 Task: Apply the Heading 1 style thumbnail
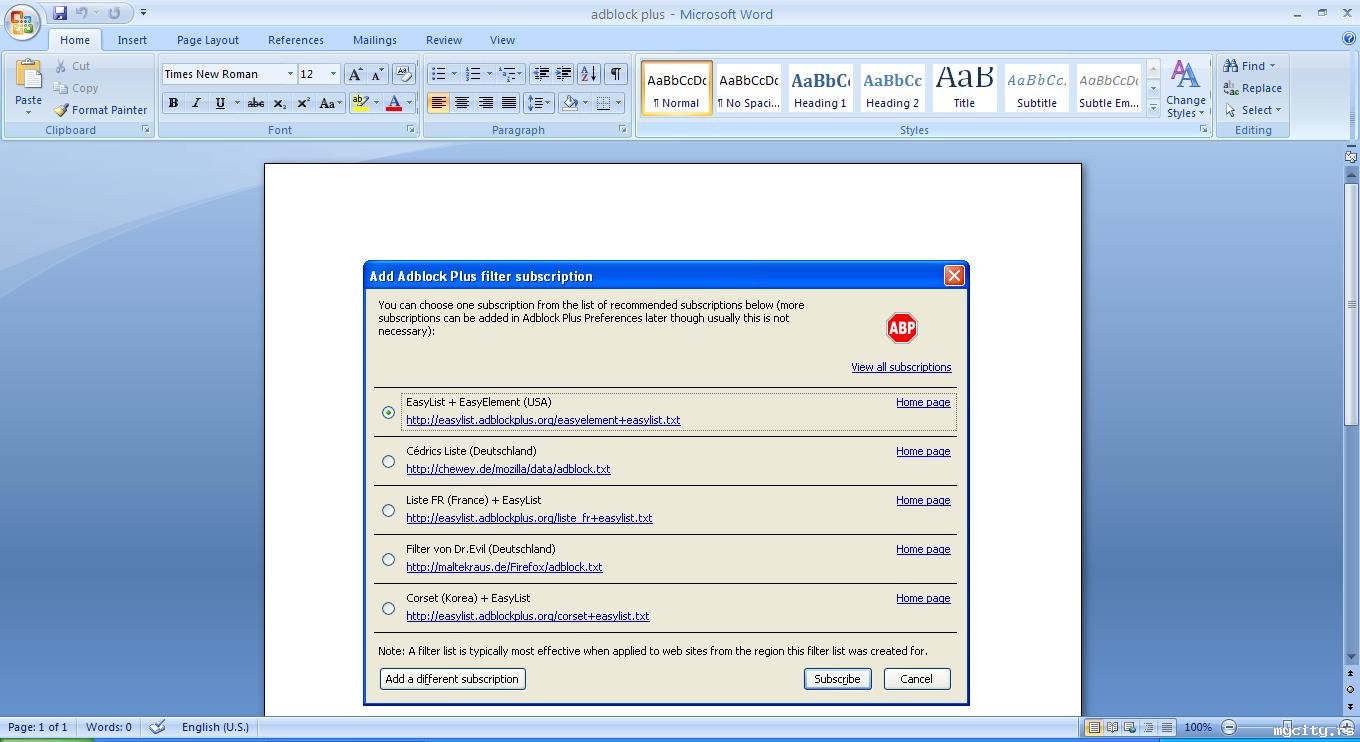(820, 88)
